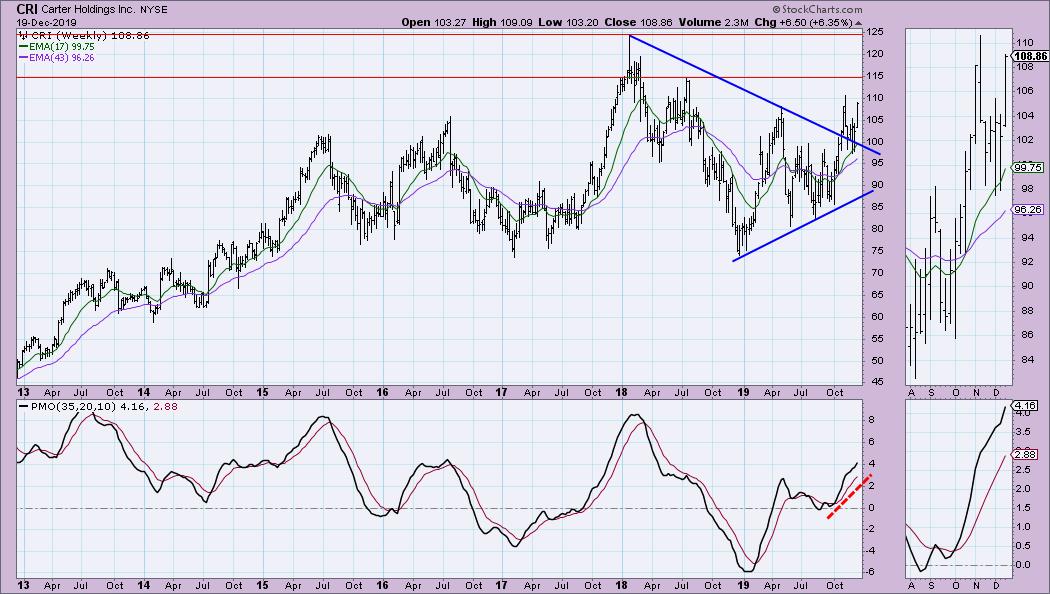Click the 106 label on the zoomed price axis
This screenshot has width=1050, height=594.
coord(1024,91)
